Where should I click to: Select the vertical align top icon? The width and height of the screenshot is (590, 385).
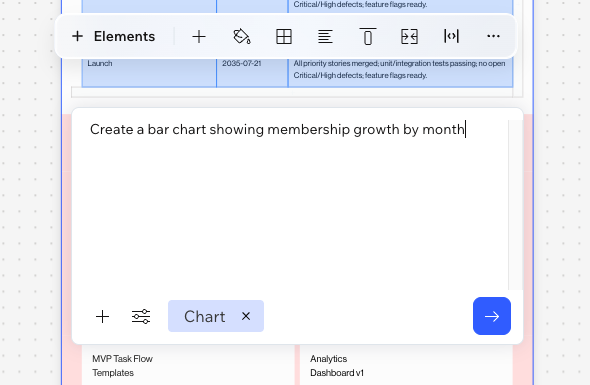point(368,37)
